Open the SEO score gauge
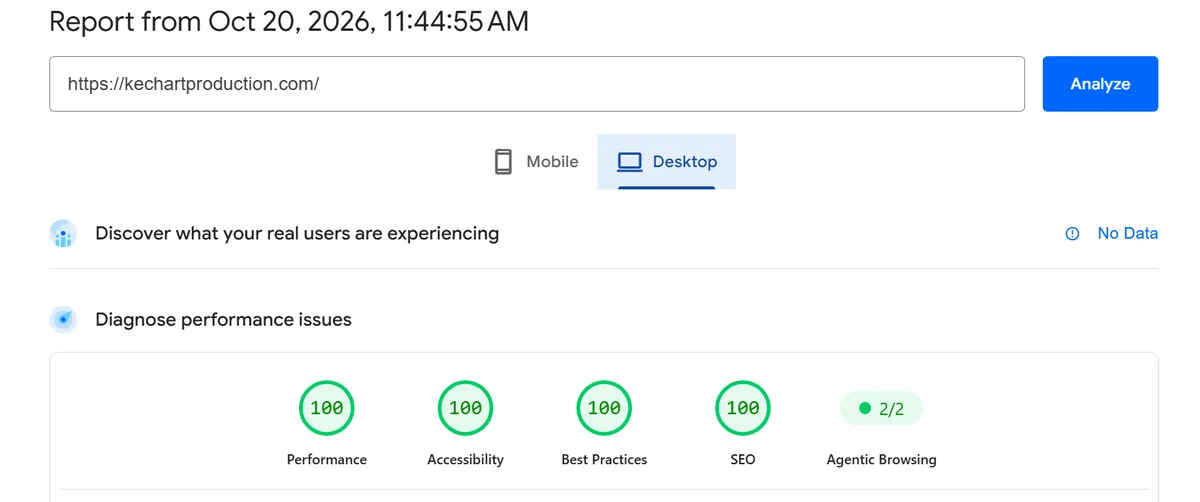Screen dimensions: 1200x502 click(743, 408)
